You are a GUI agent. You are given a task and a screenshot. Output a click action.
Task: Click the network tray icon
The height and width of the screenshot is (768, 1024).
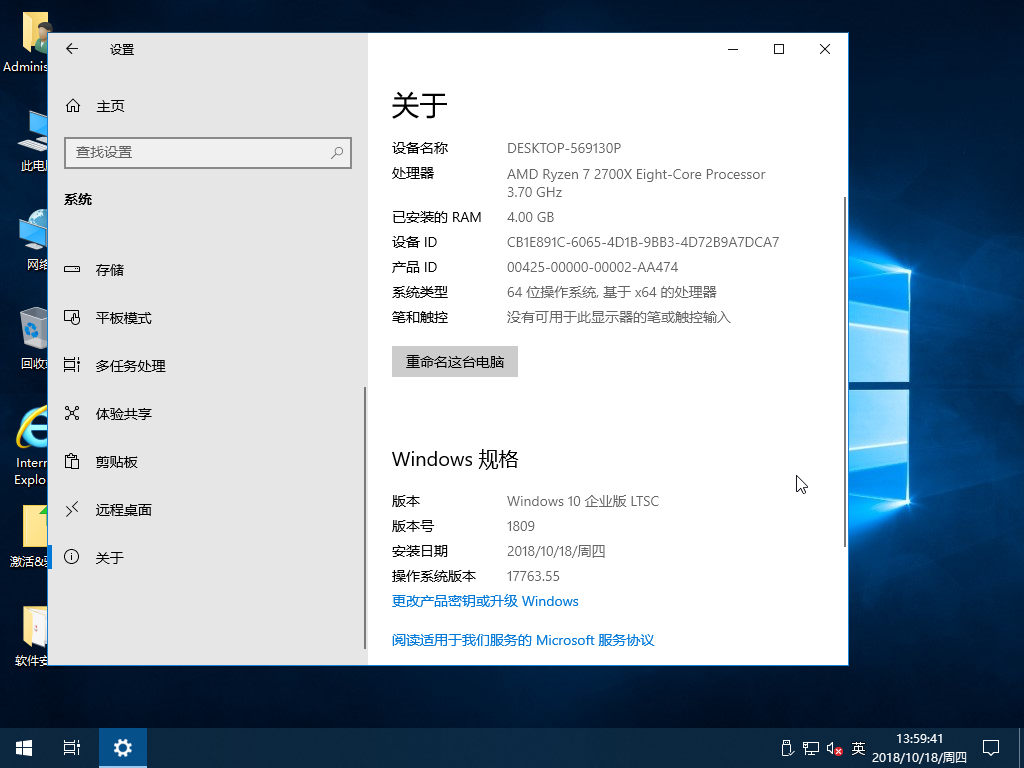point(810,748)
